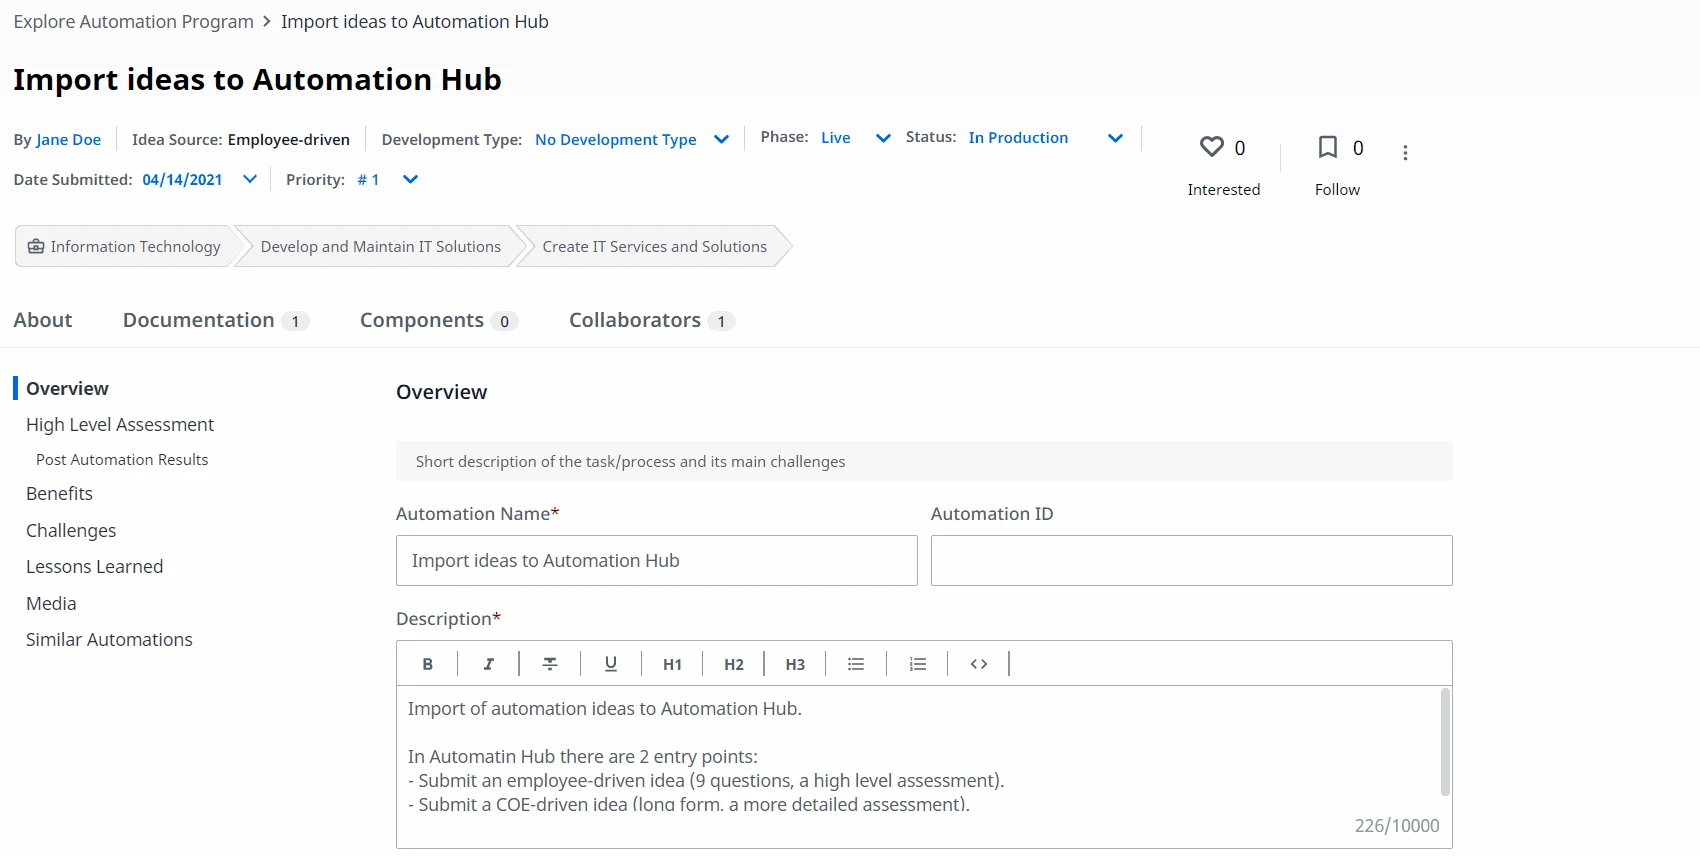Click the Follow bookmark icon
Viewport: 1700px width, 856px height.
(x=1327, y=147)
